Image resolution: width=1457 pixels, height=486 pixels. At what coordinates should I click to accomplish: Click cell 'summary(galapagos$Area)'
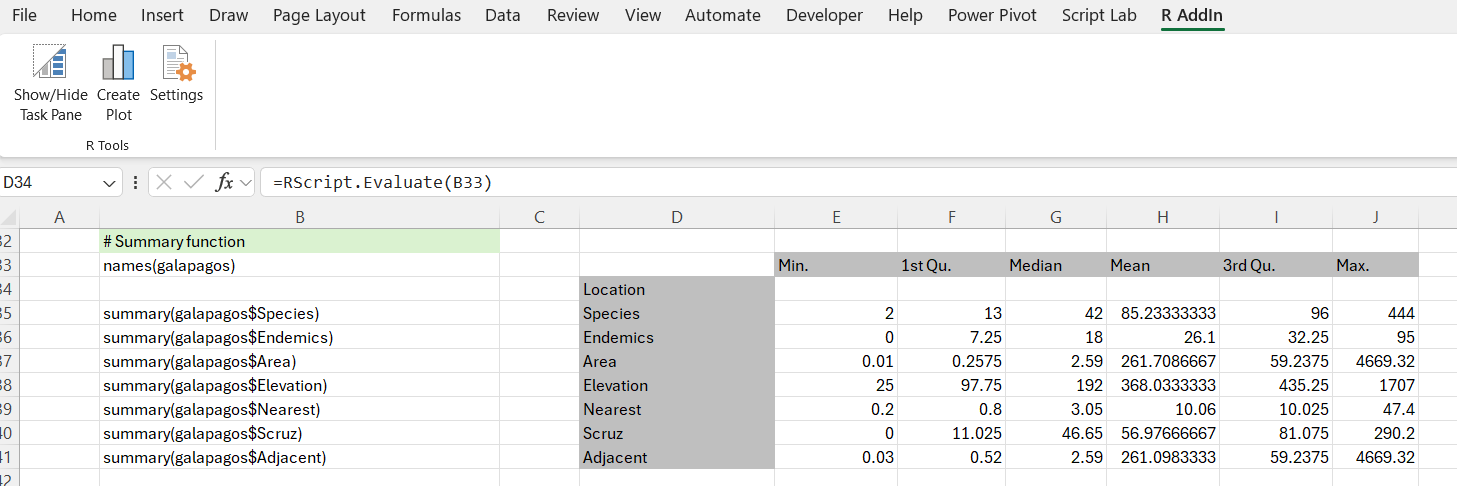[x=300, y=361]
